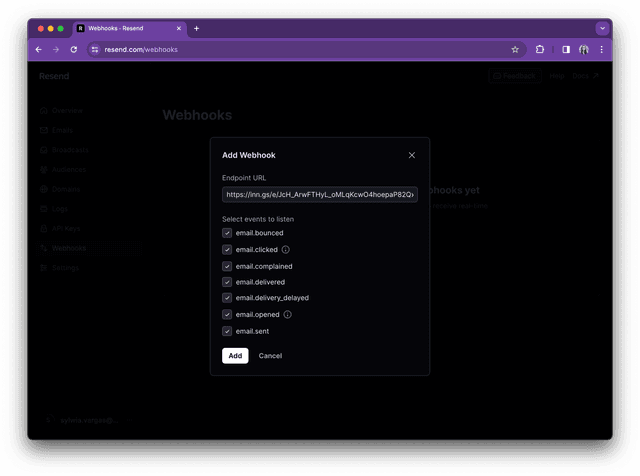Expand the tab search dropdown

coord(602,29)
